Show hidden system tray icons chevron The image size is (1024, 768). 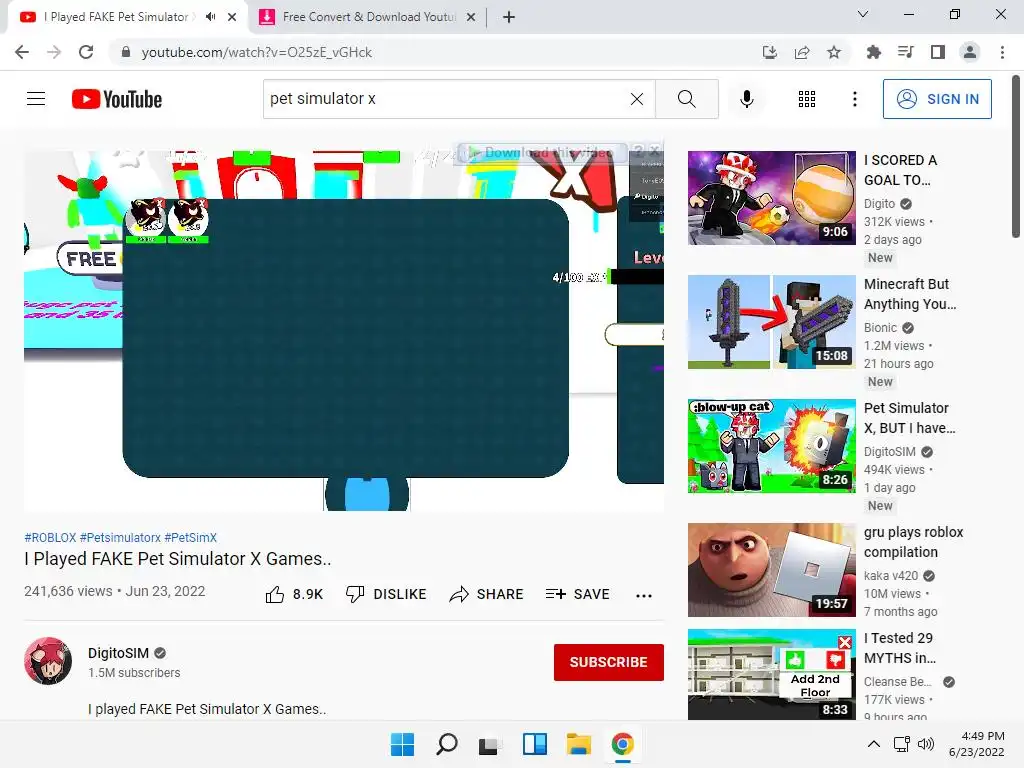pos(873,744)
